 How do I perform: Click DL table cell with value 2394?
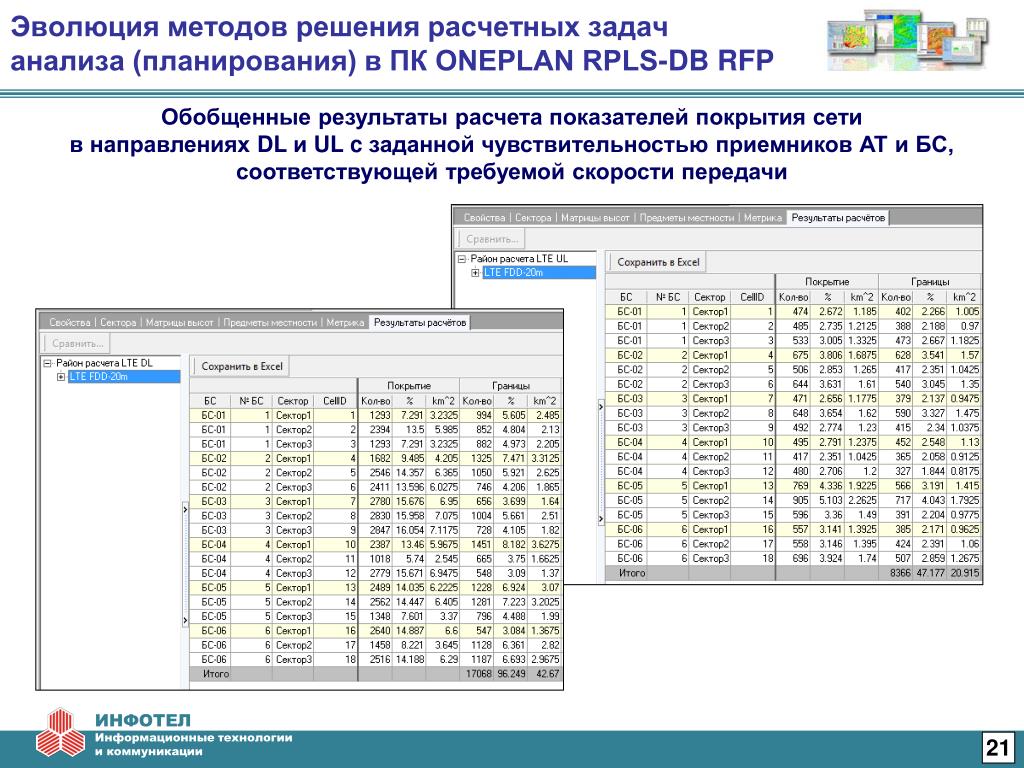[376, 430]
